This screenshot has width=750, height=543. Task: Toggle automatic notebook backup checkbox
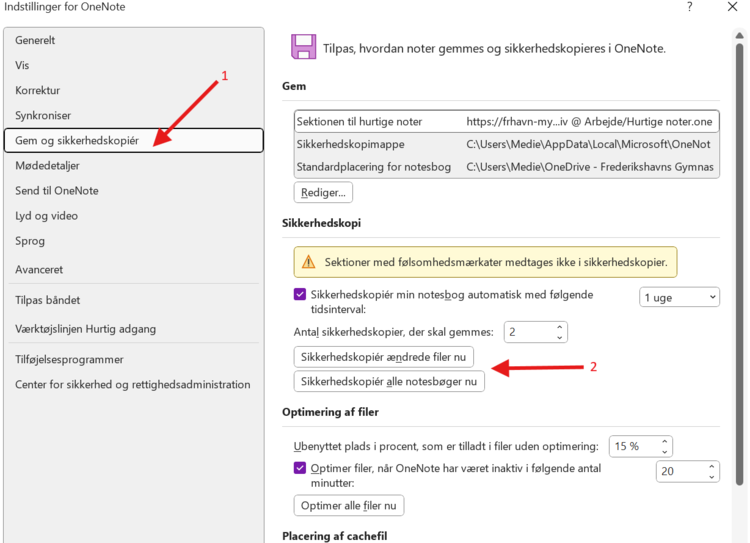pos(300,295)
